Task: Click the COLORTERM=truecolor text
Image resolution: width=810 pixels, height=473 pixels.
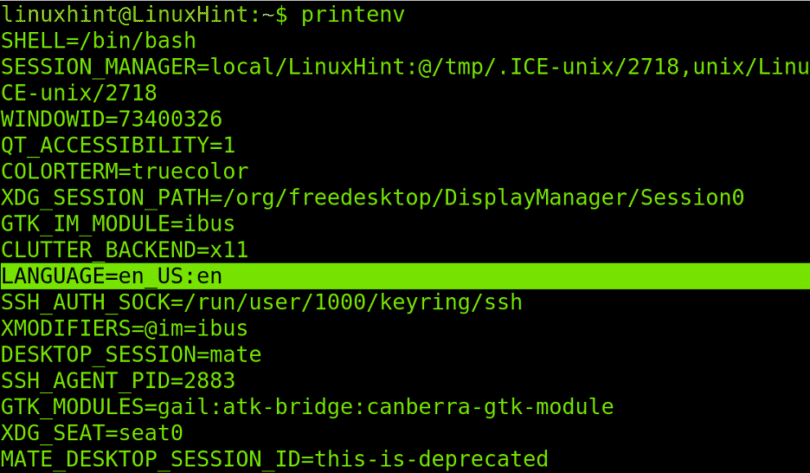Action: [124, 171]
